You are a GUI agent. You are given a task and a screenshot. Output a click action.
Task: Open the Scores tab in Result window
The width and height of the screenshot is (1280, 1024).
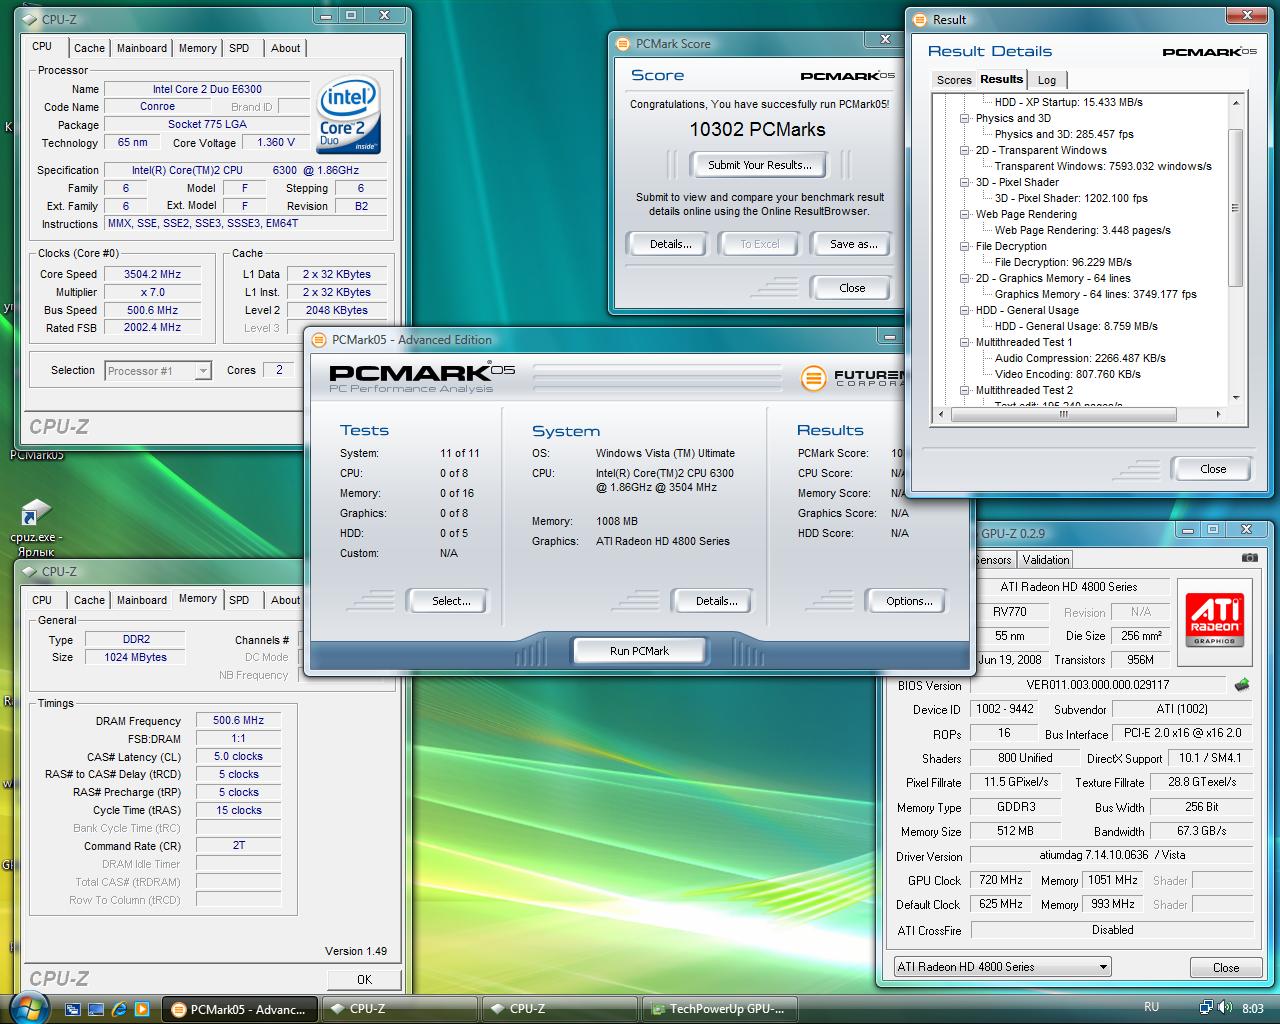(954, 80)
